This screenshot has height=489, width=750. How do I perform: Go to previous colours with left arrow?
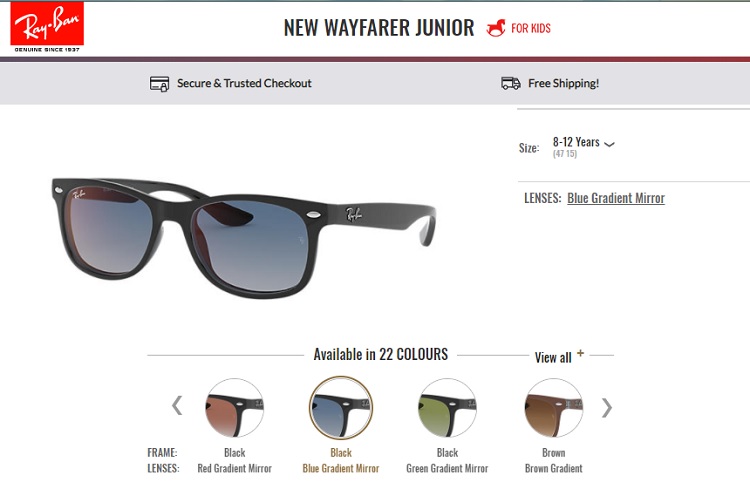tap(177, 405)
